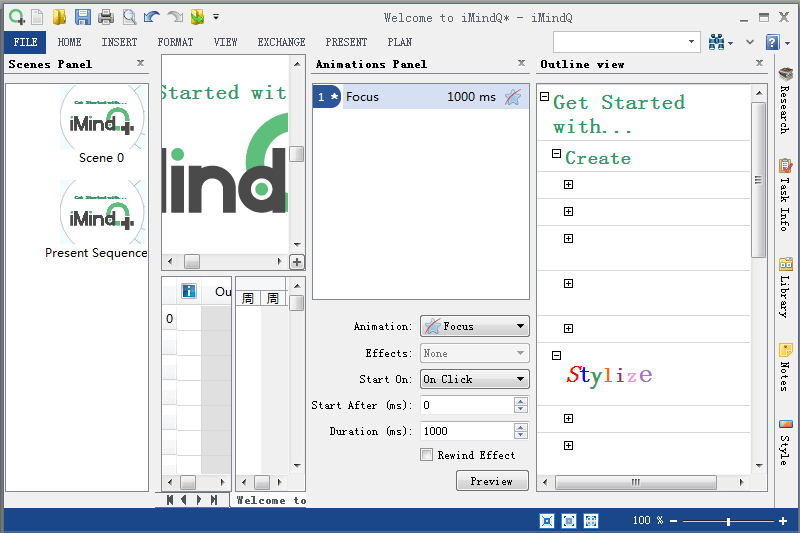Click the Duration (ms) input field
This screenshot has height=533, width=800.
(x=467, y=431)
